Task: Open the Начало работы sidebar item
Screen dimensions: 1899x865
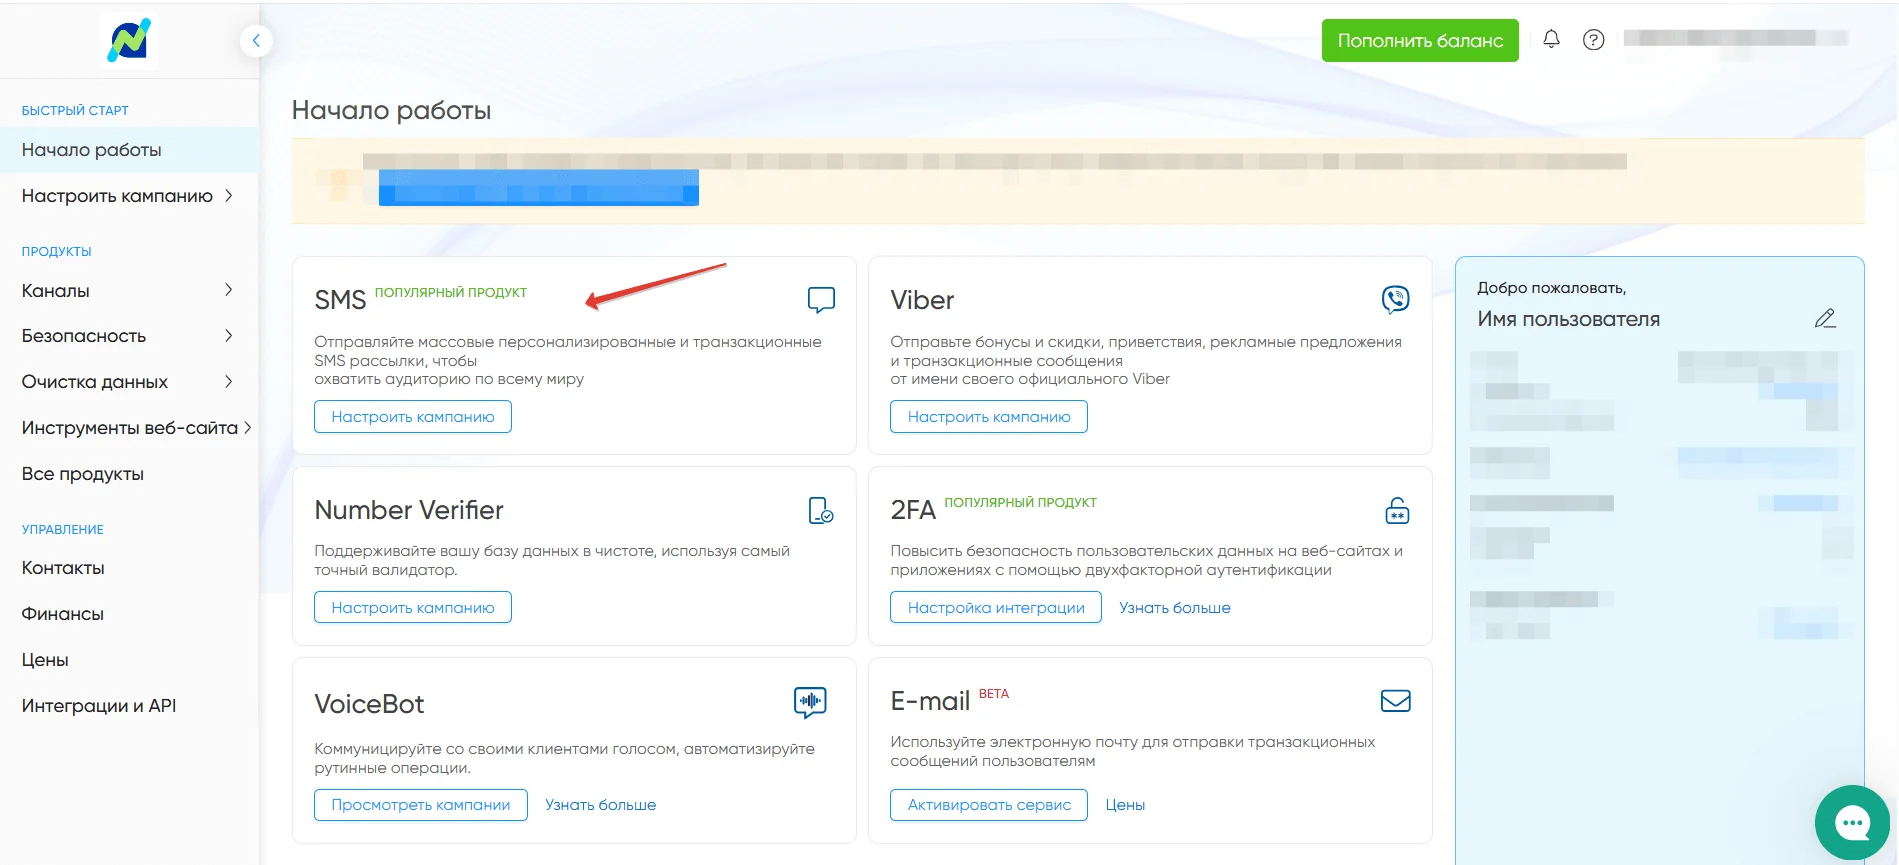Action: click(130, 150)
